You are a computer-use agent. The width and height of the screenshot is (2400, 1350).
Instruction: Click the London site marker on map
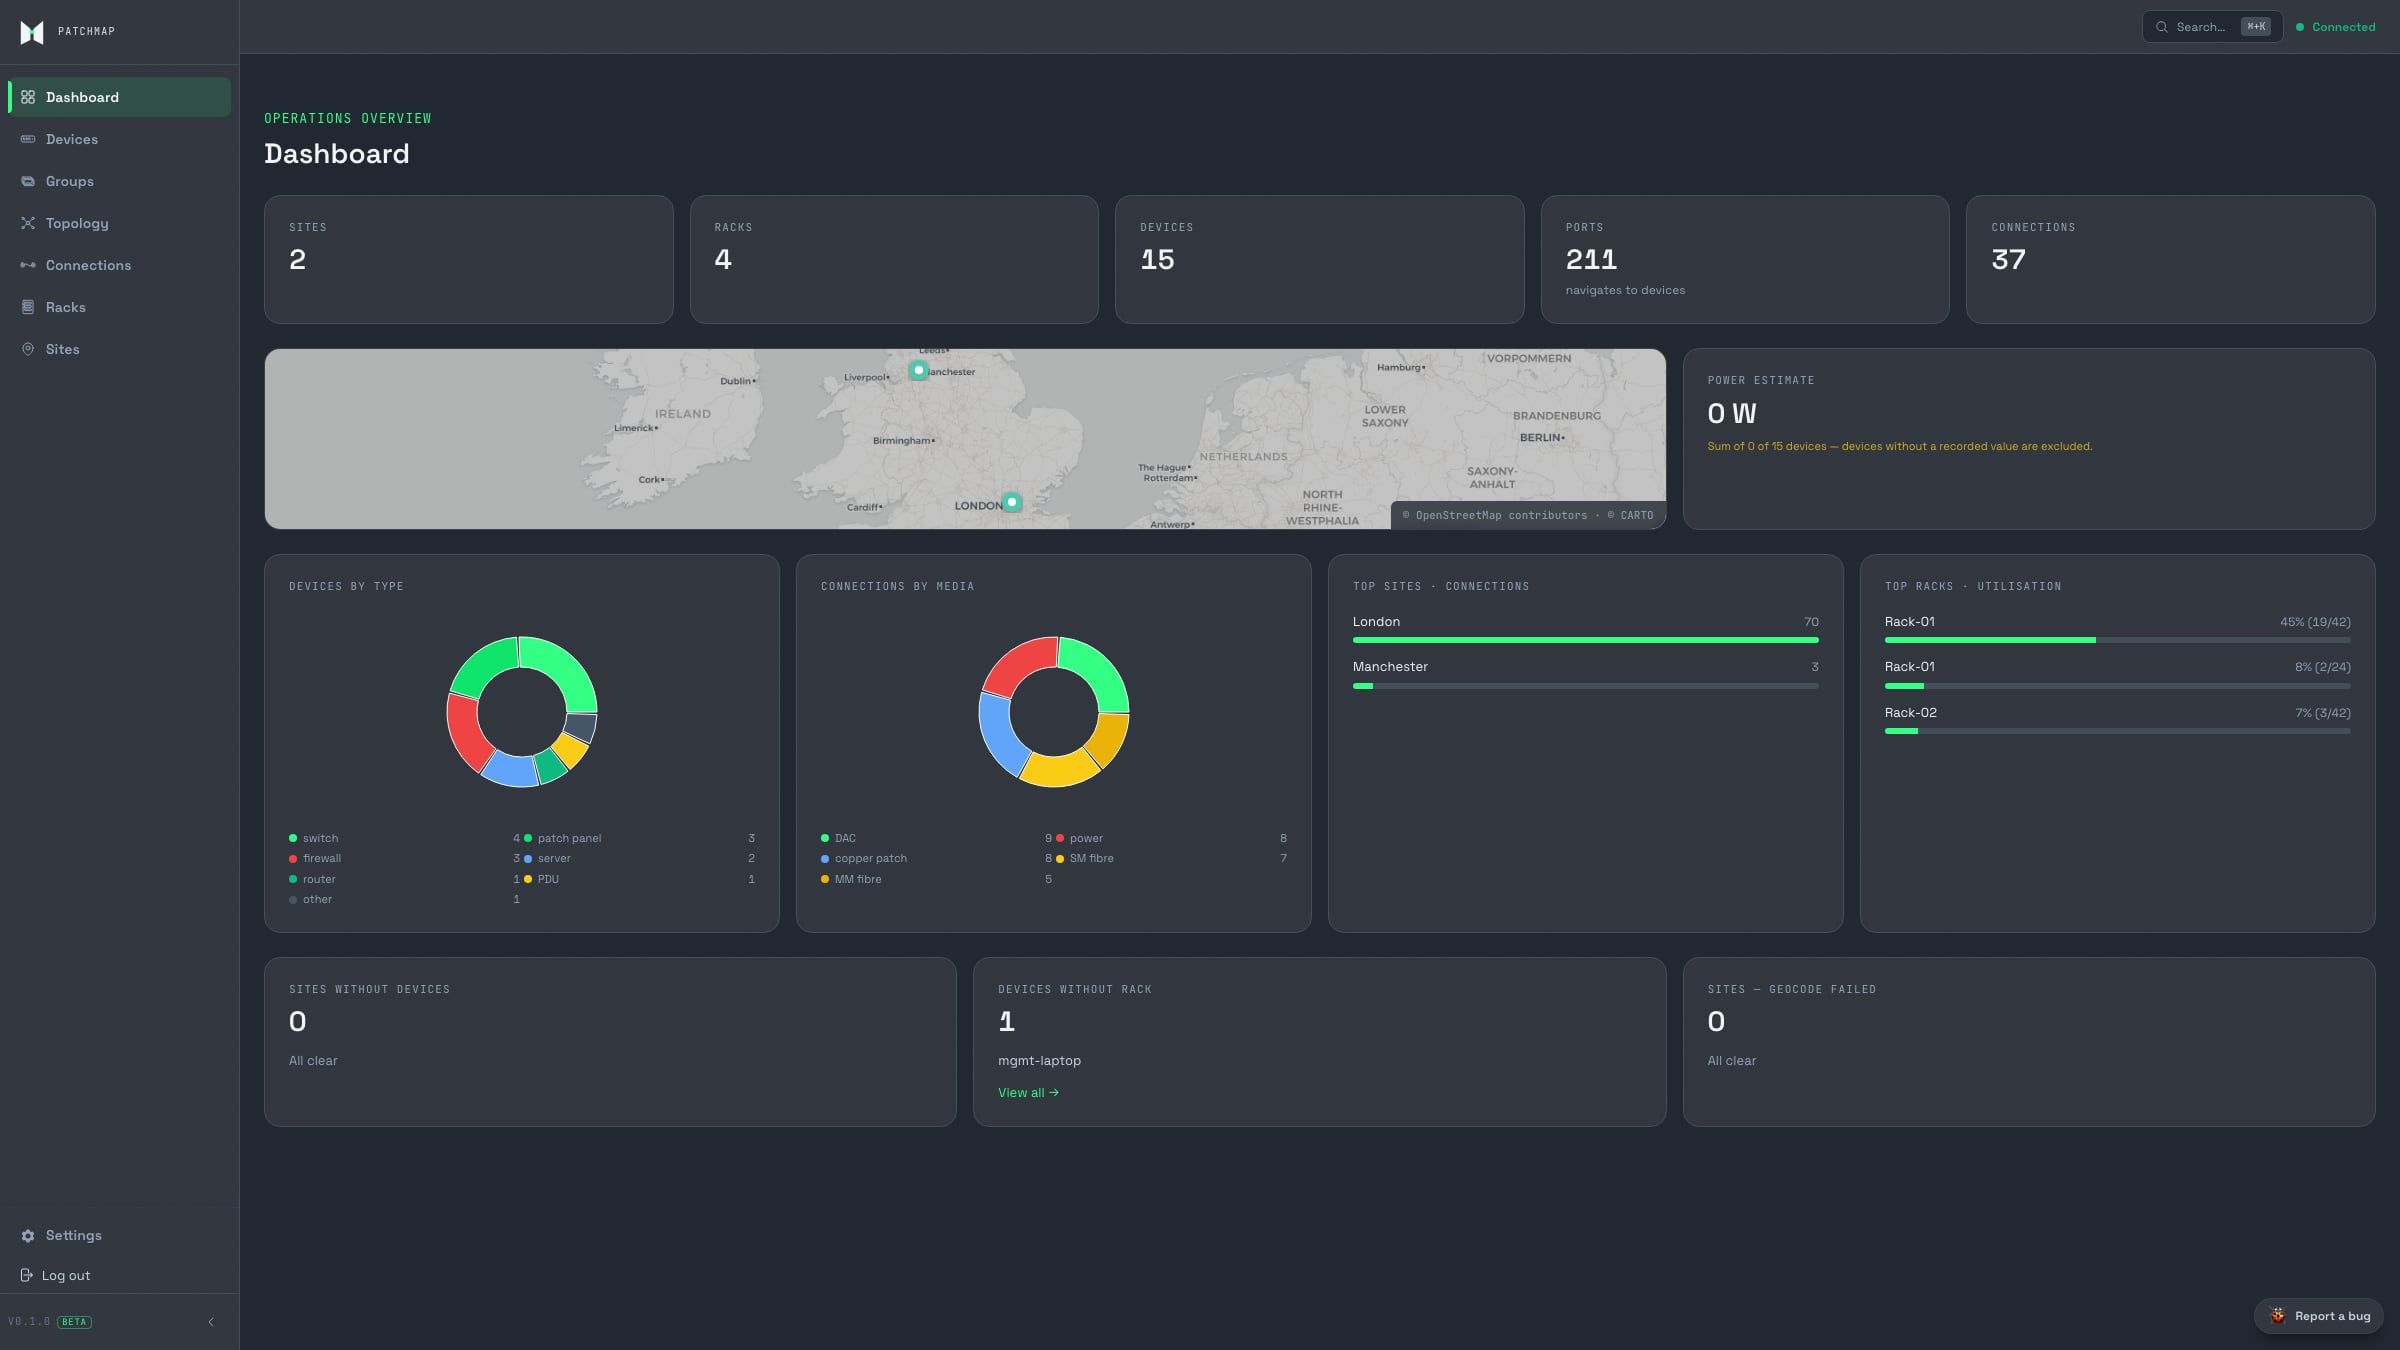click(x=1012, y=502)
